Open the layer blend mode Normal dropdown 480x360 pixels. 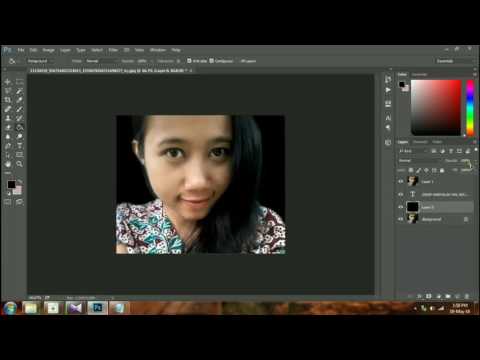(418, 161)
